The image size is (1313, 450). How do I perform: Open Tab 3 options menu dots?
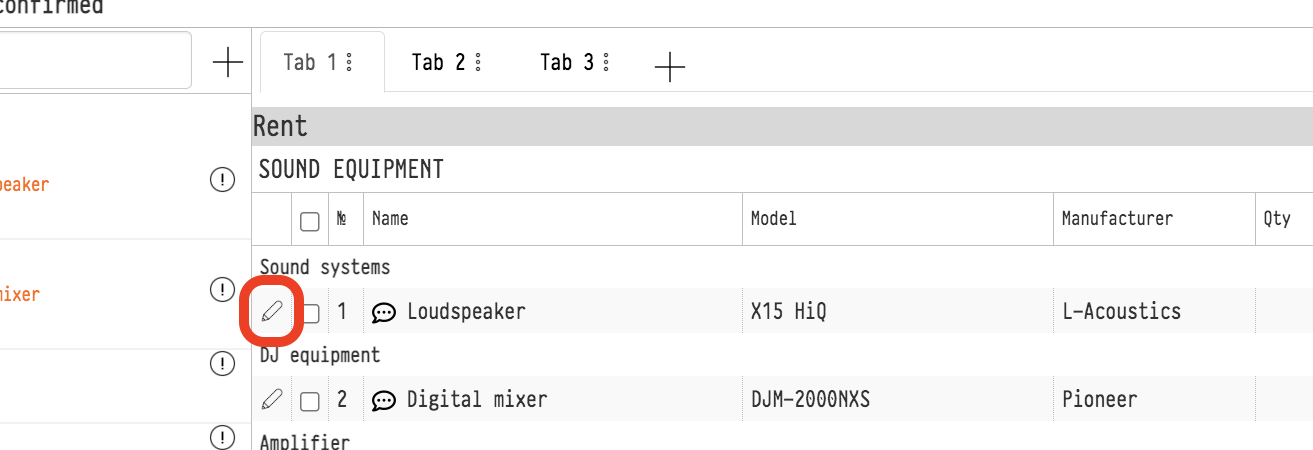[605, 63]
